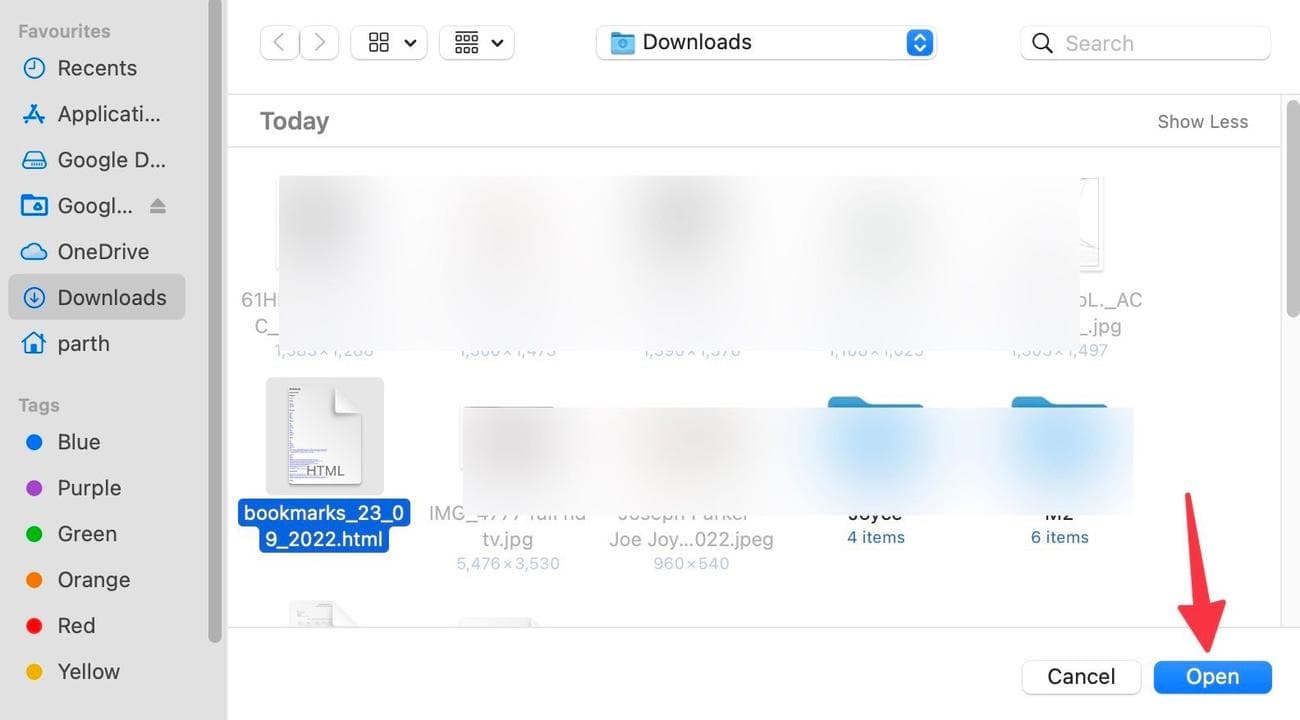
Task: Click the back navigation arrow
Action: click(279, 42)
